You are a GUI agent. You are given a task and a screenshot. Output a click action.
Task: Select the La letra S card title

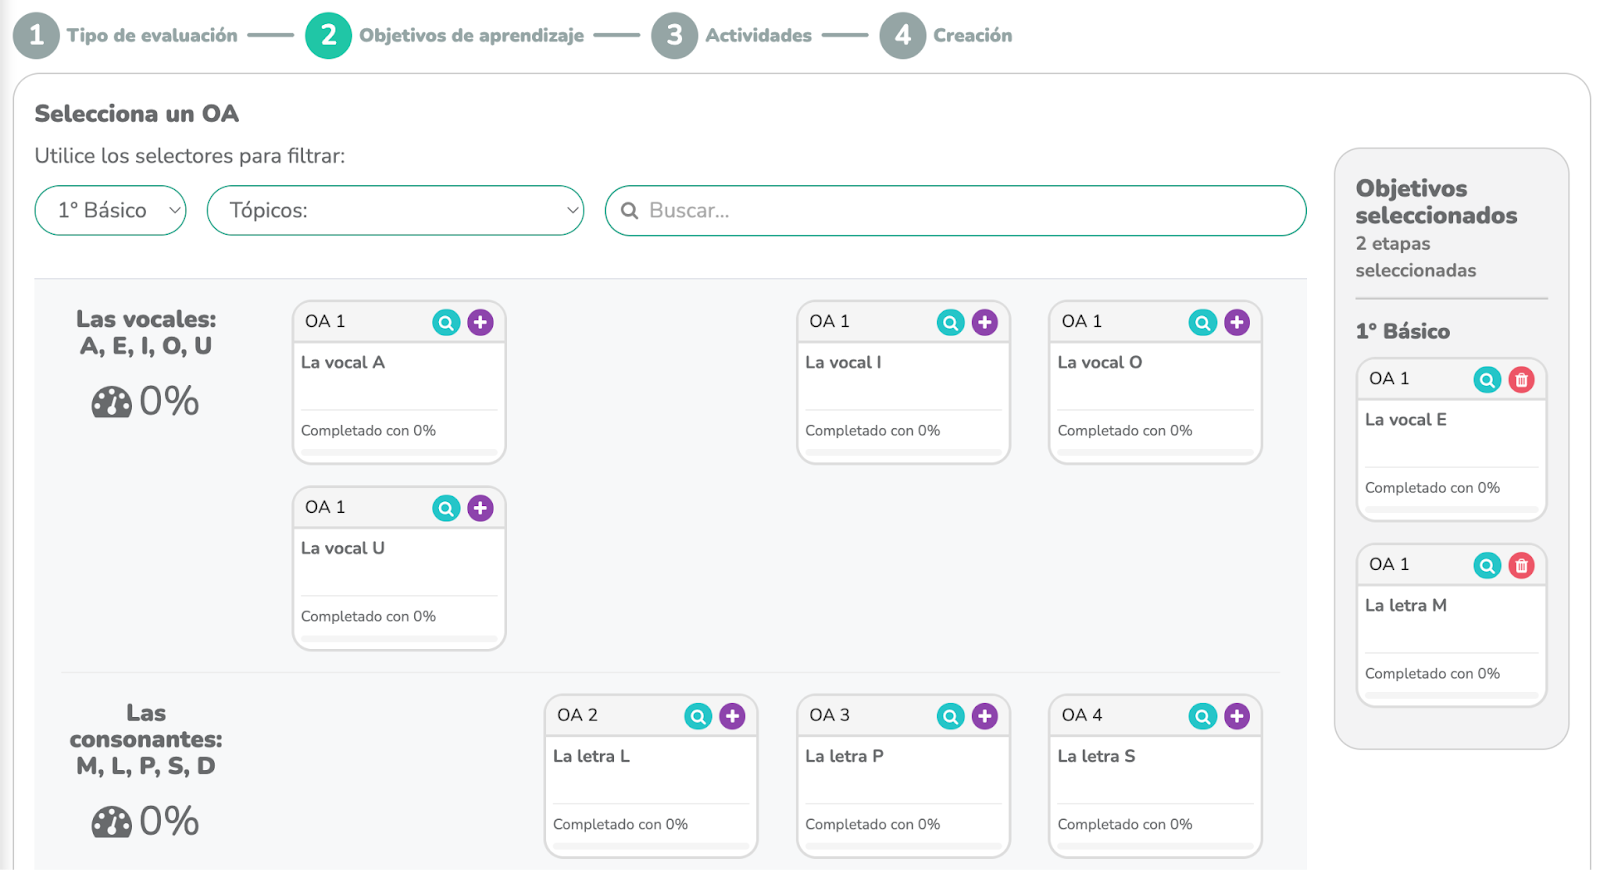point(1096,757)
